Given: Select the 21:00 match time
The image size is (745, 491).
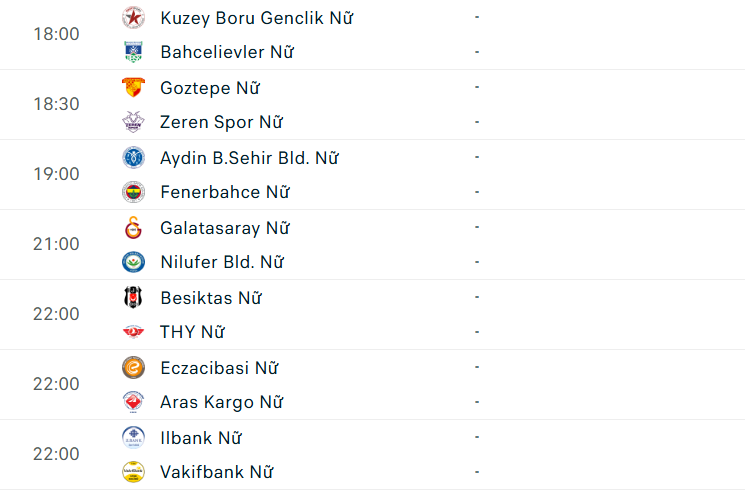Looking at the screenshot, I should (x=56, y=244).
